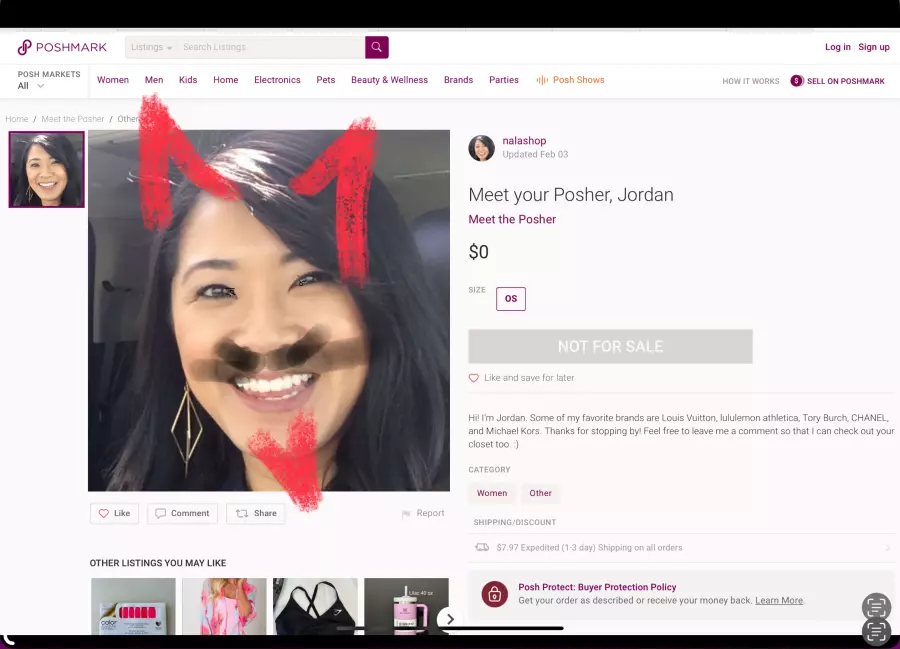This screenshot has height=649, width=900.
Task: Click the Share button under the photo
Action: coord(255,513)
